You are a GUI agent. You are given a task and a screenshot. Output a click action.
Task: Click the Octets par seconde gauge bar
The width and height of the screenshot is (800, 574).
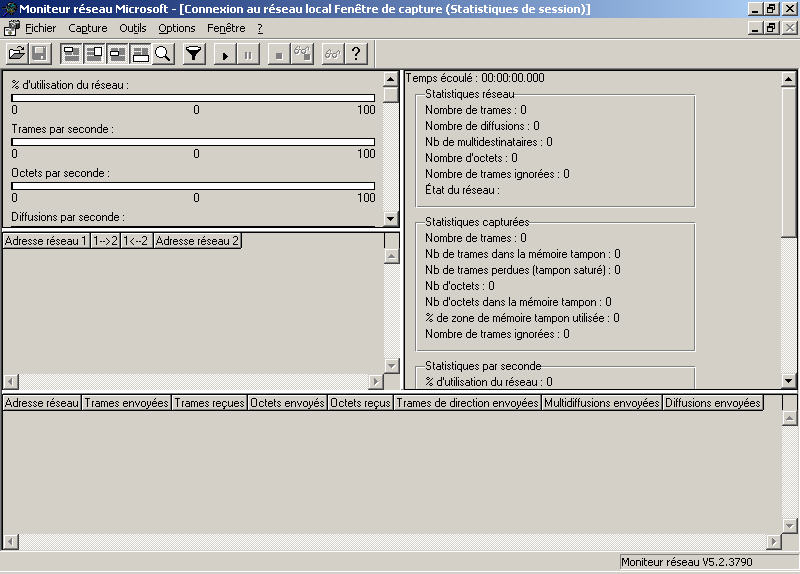pyautogui.click(x=193, y=186)
